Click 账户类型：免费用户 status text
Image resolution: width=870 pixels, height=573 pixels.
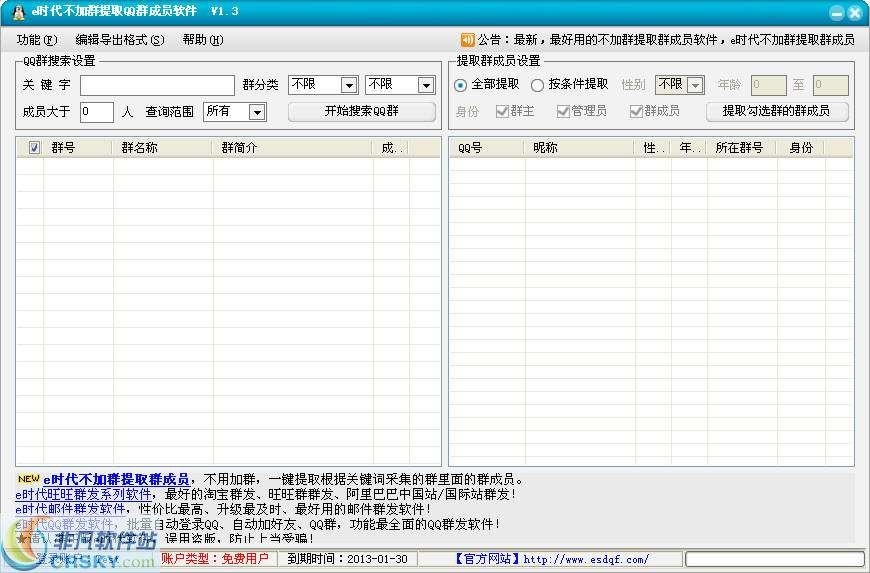pos(215,559)
